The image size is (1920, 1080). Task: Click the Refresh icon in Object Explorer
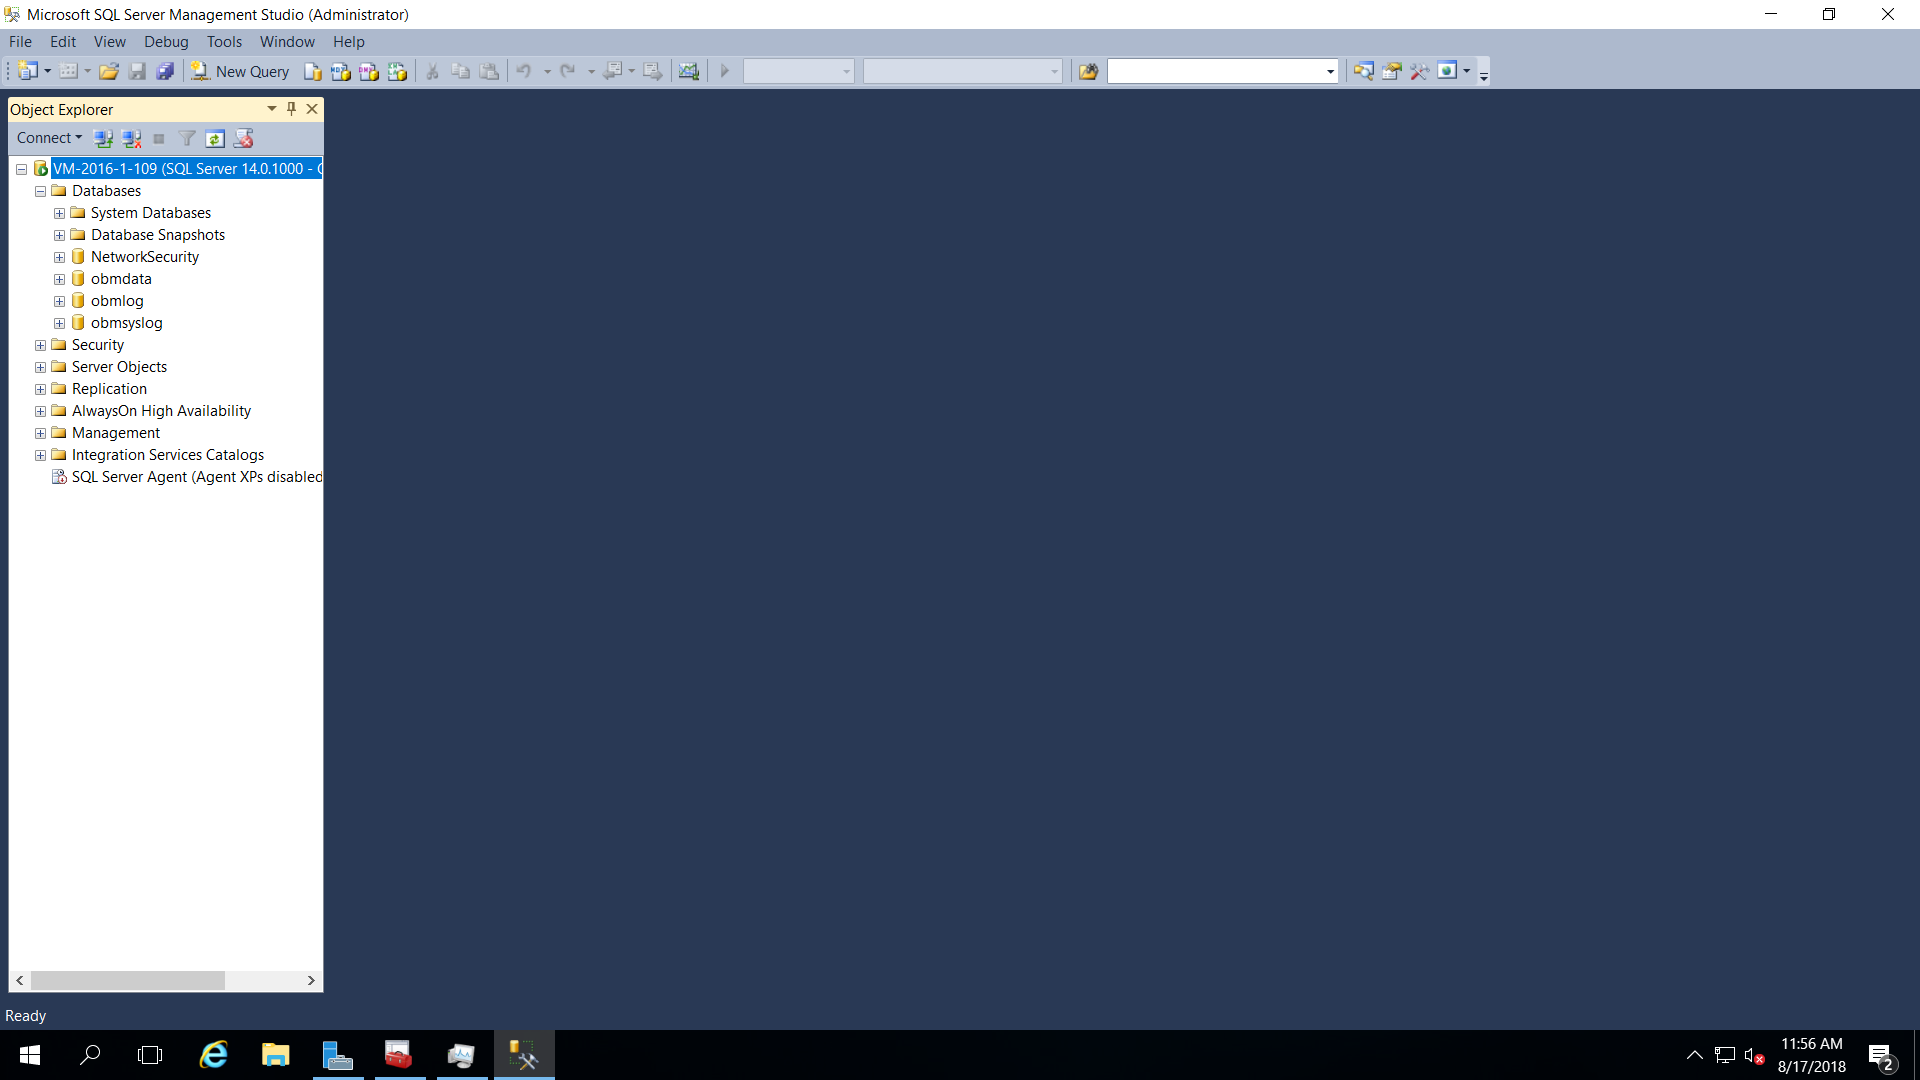click(x=215, y=138)
